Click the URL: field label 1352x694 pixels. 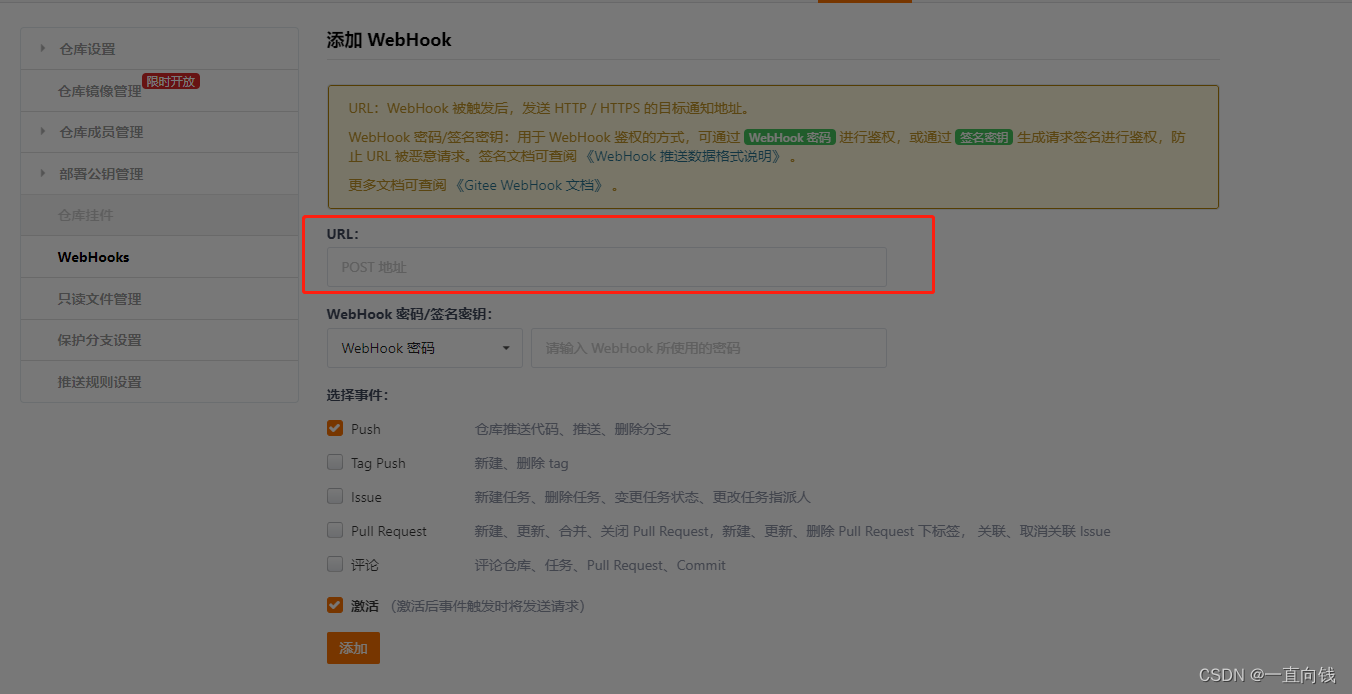[x=342, y=233]
